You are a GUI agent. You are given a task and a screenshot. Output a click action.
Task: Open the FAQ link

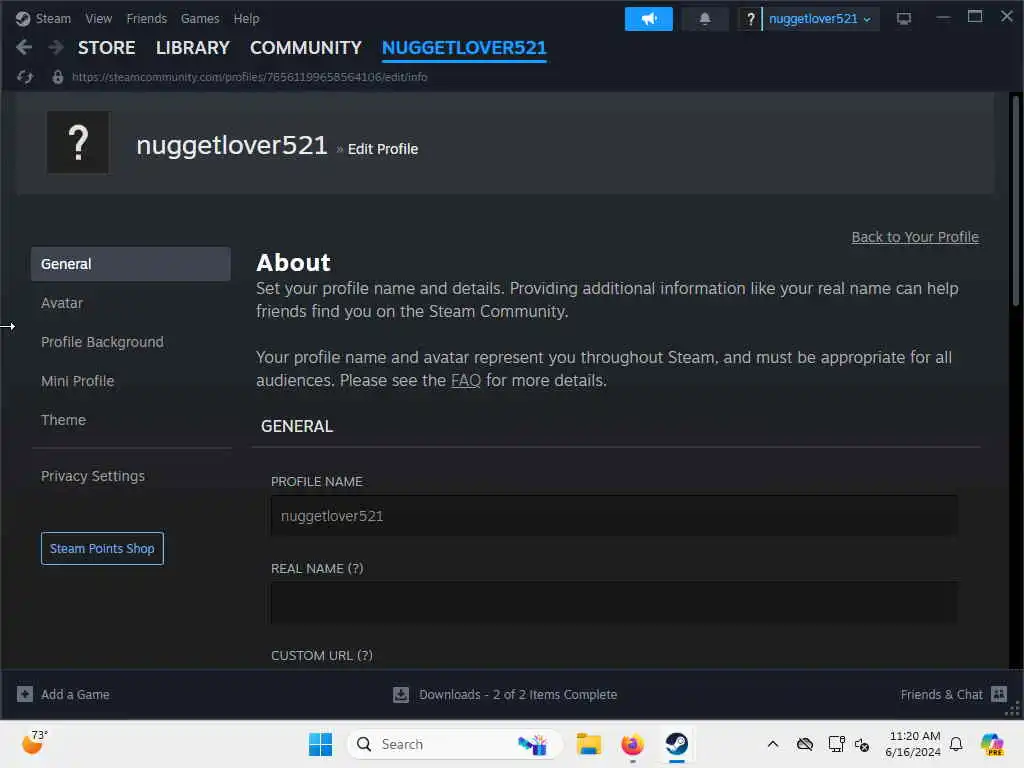pyautogui.click(x=466, y=380)
